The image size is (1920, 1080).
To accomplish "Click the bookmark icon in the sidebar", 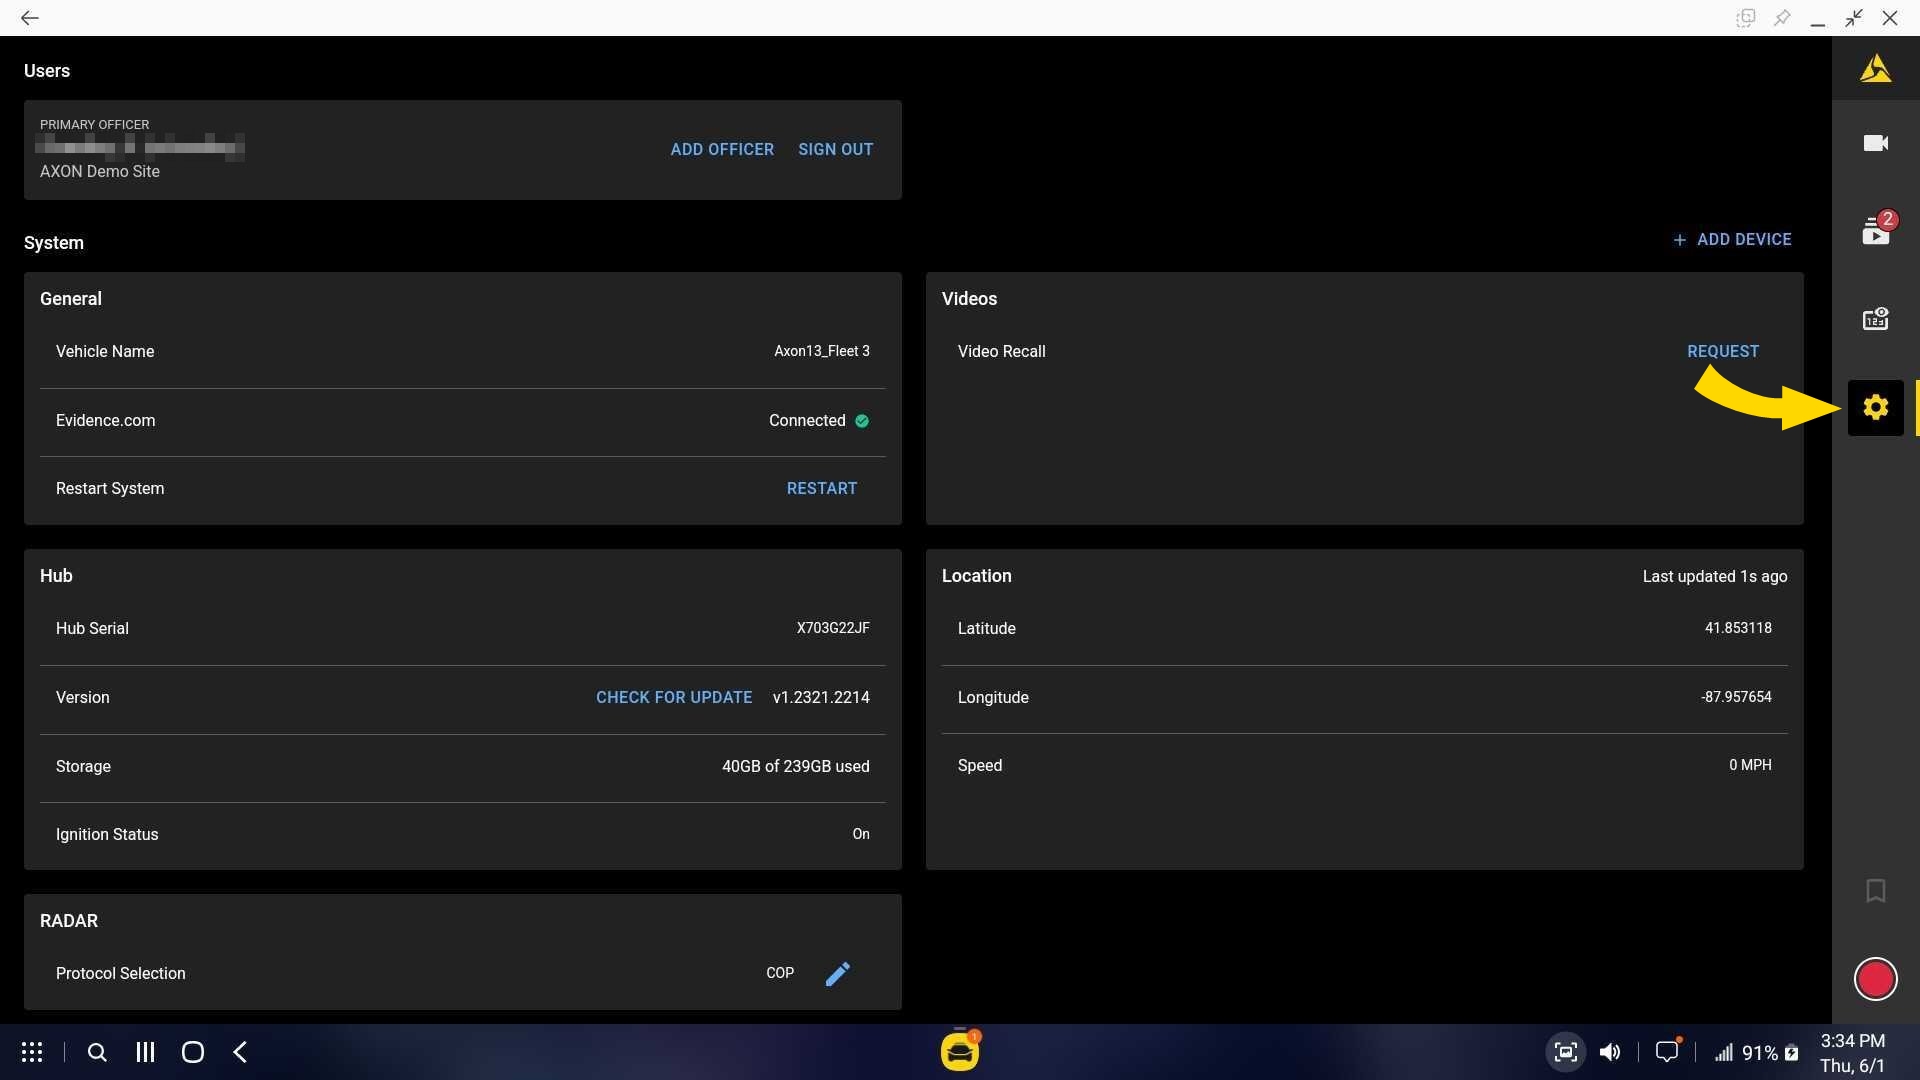I will (x=1876, y=890).
